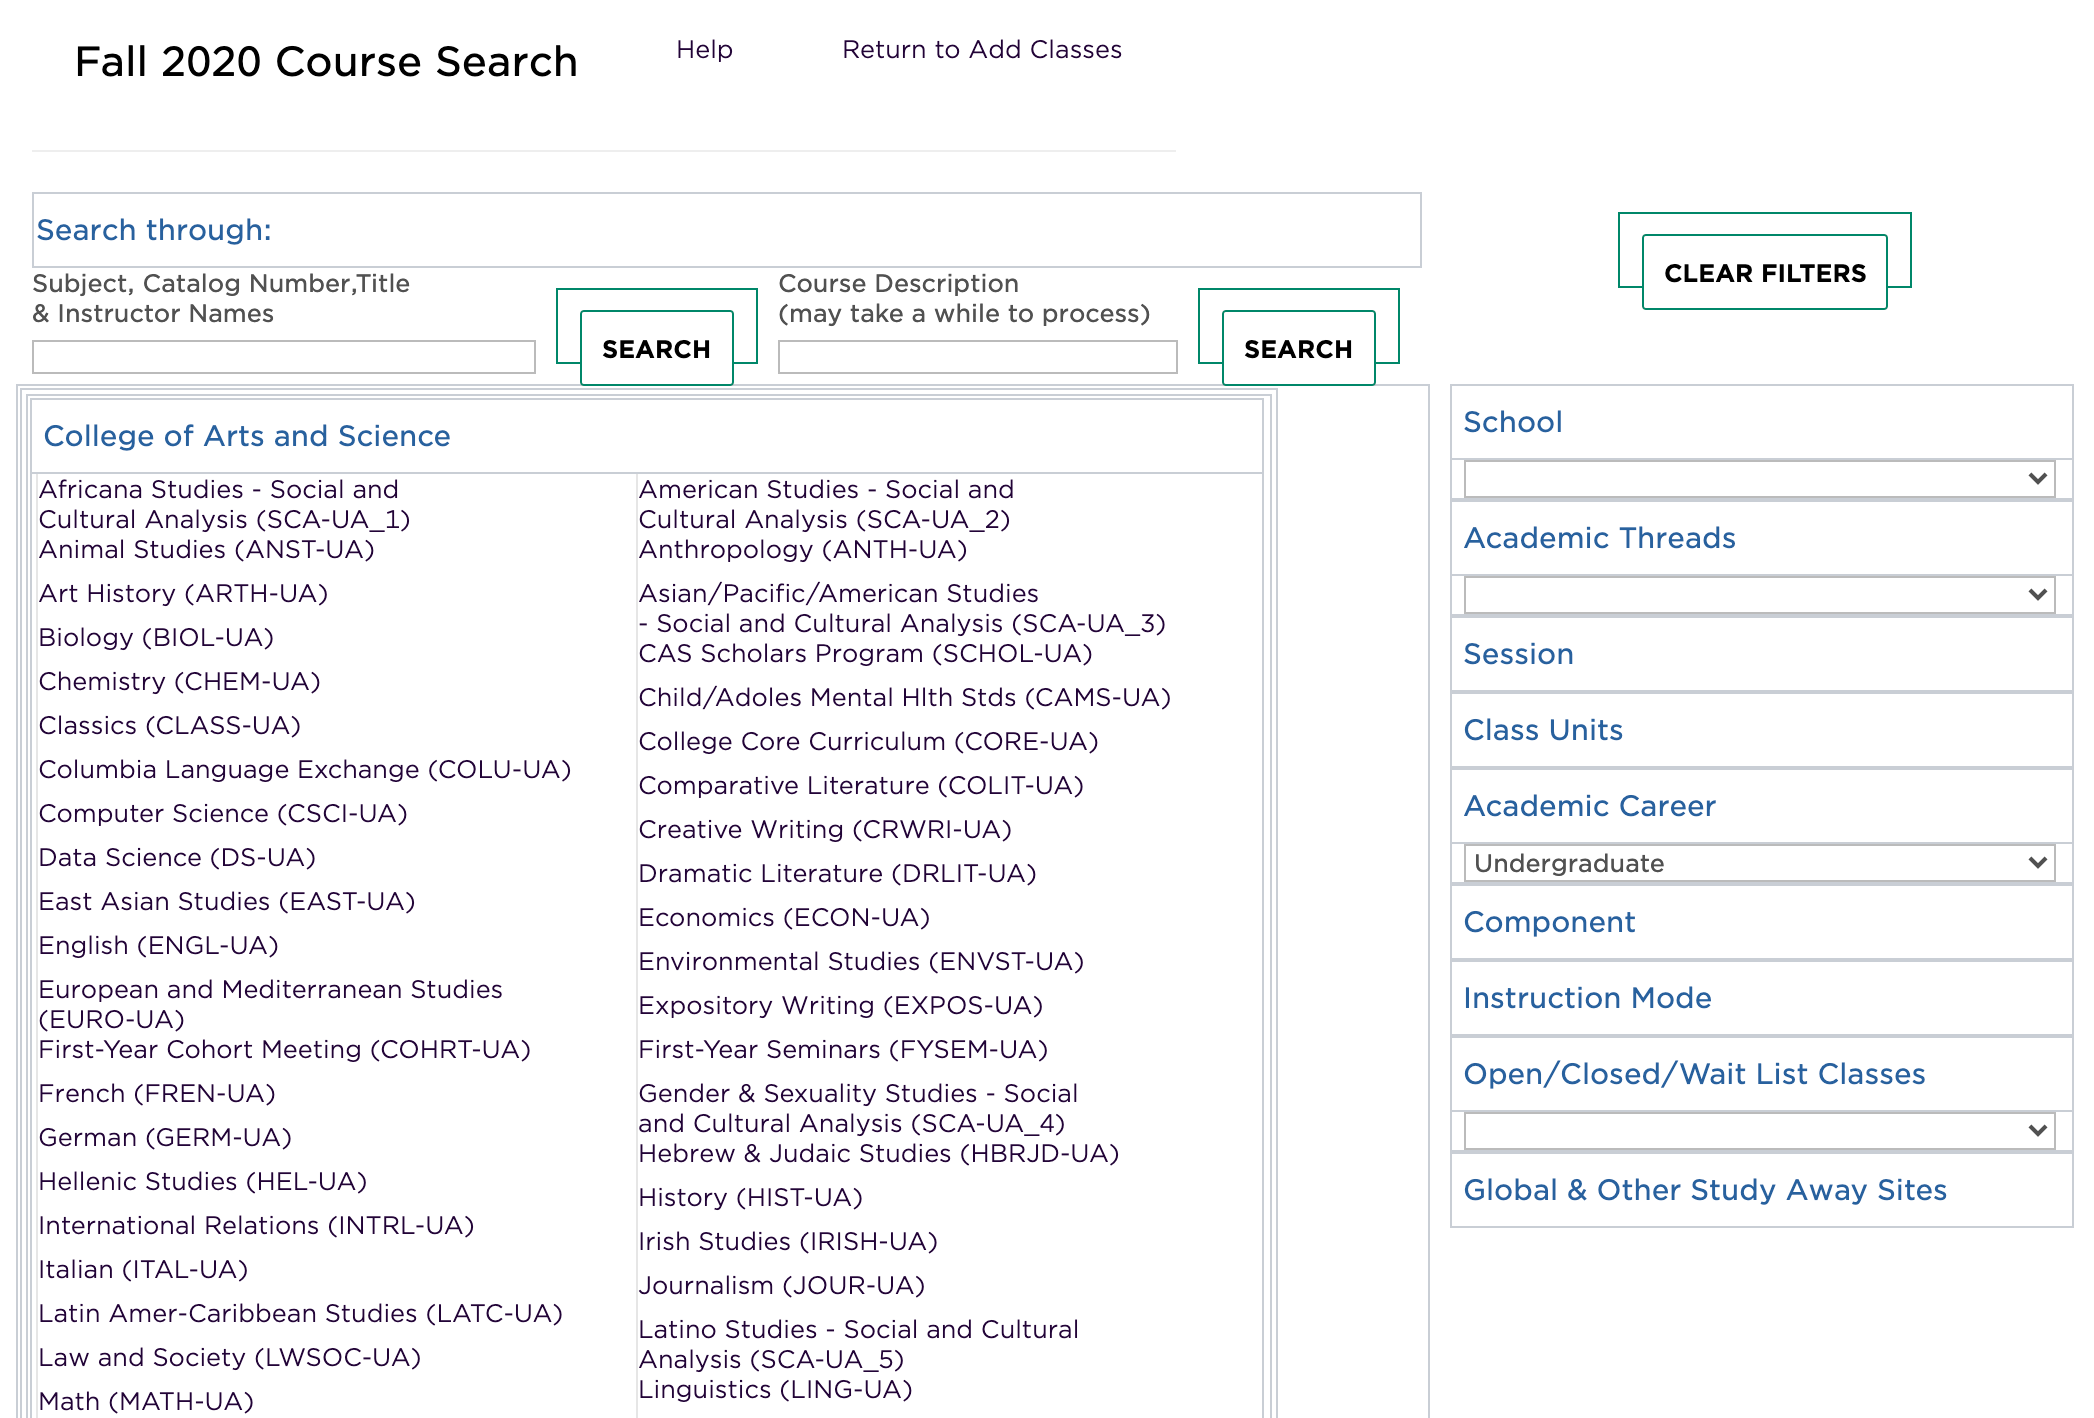Select English (ENGL-UA)
Viewport: 2094px width, 1418px height.
(x=159, y=946)
